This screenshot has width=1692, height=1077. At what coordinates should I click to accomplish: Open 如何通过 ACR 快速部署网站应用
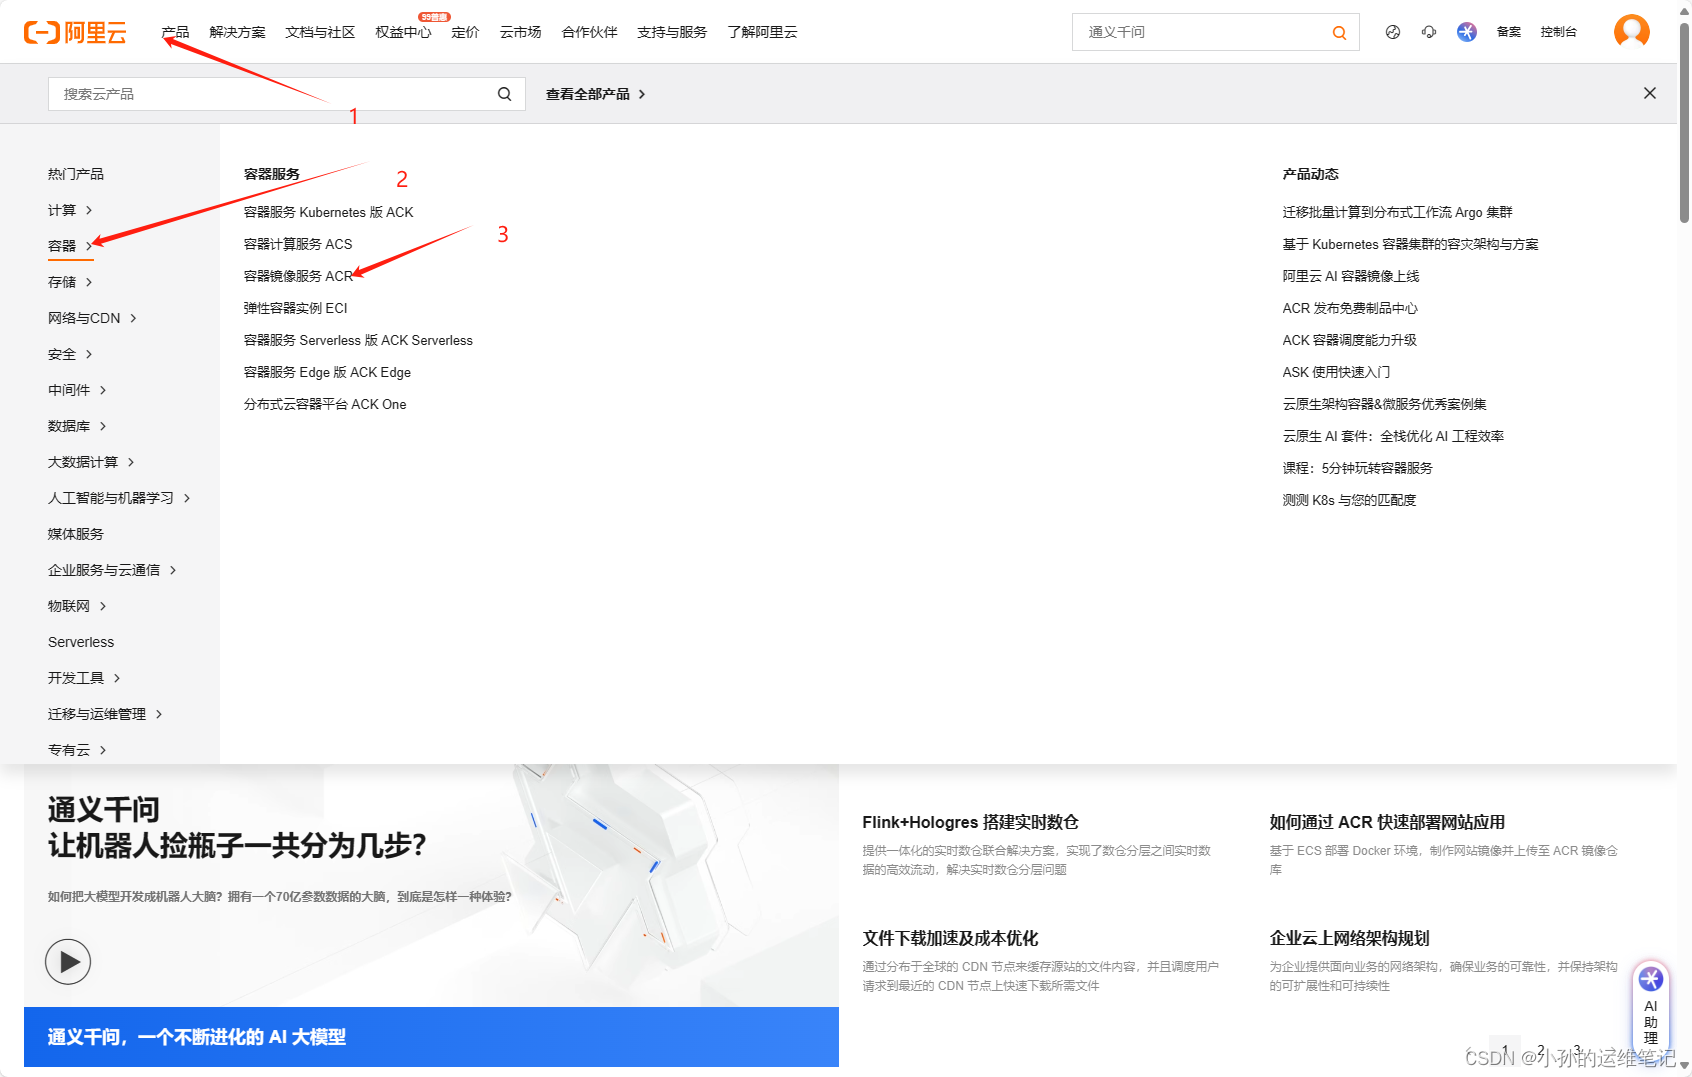pyautogui.click(x=1387, y=822)
